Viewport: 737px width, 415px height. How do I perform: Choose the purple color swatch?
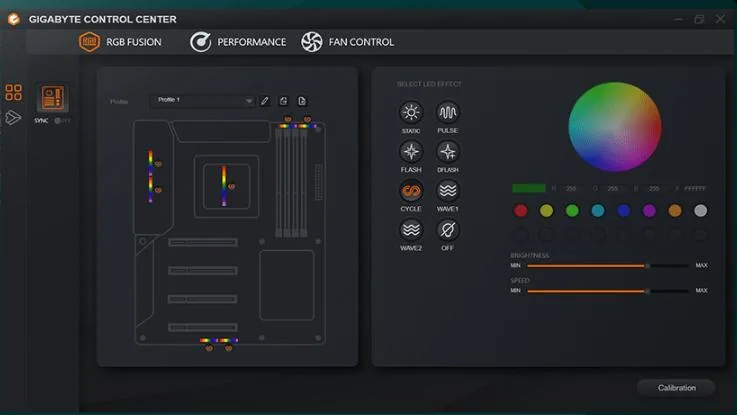[x=649, y=210]
